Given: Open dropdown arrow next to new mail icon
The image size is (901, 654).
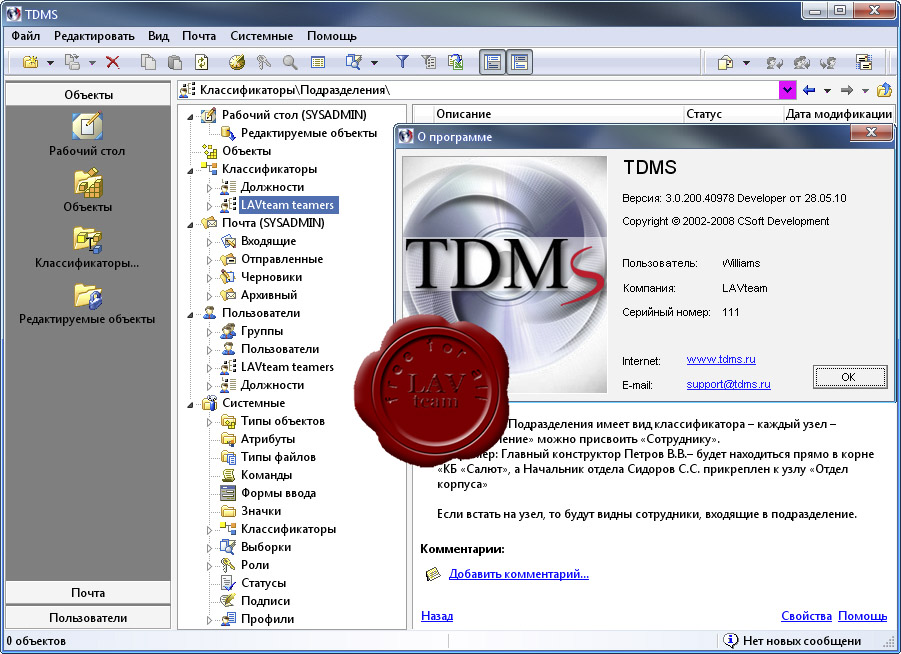Looking at the screenshot, I should tap(746, 63).
